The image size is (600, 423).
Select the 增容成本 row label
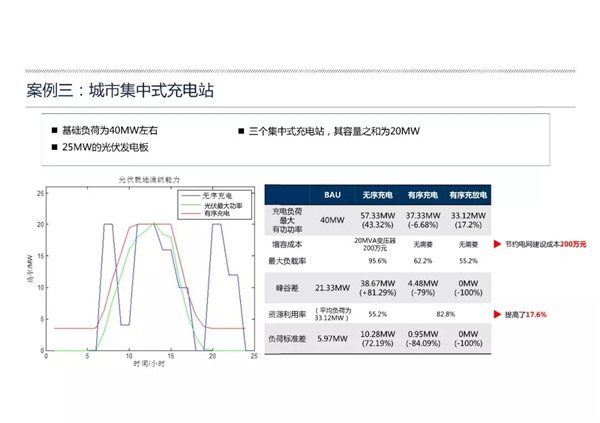coord(288,243)
